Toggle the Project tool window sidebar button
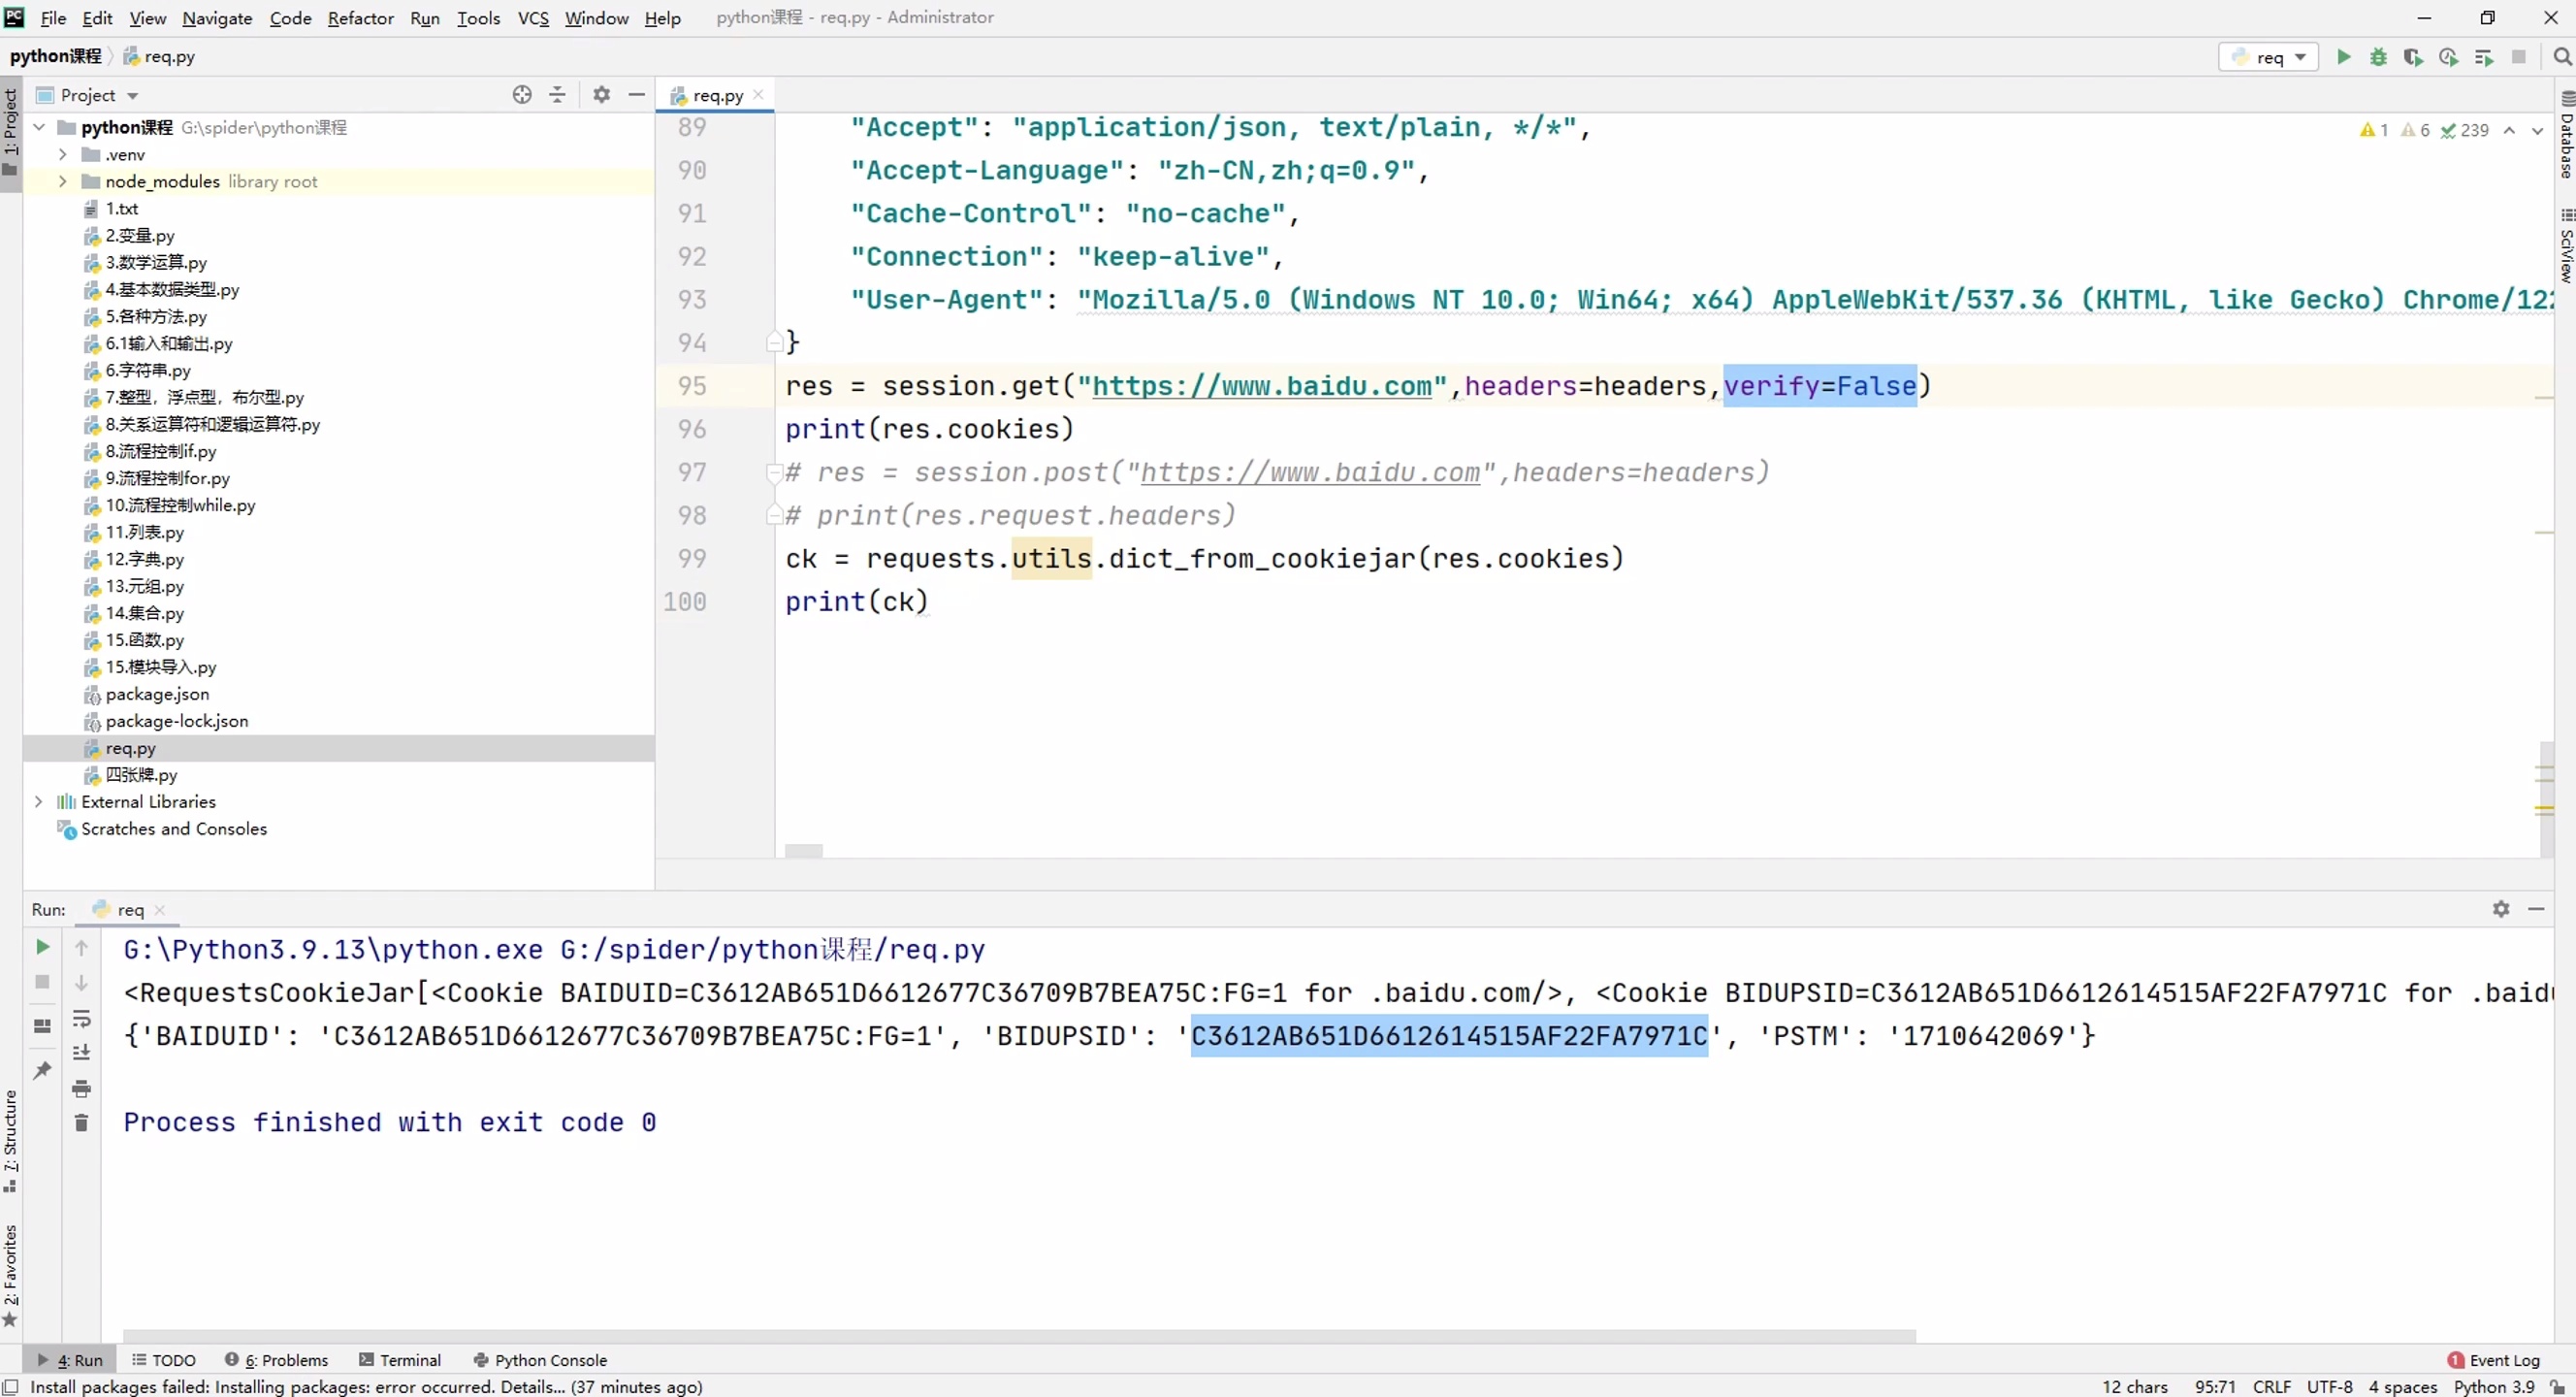Screen dimensions: 2576x1397 10,130
